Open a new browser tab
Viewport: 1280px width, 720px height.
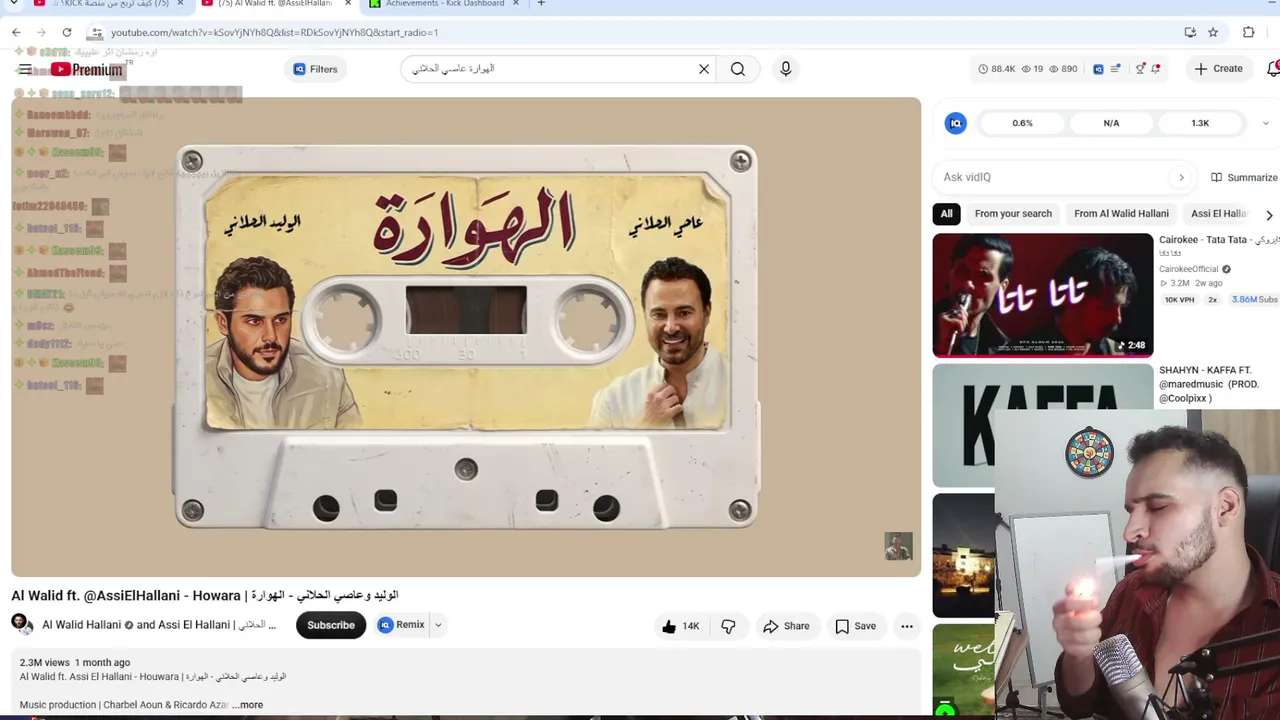(541, 4)
